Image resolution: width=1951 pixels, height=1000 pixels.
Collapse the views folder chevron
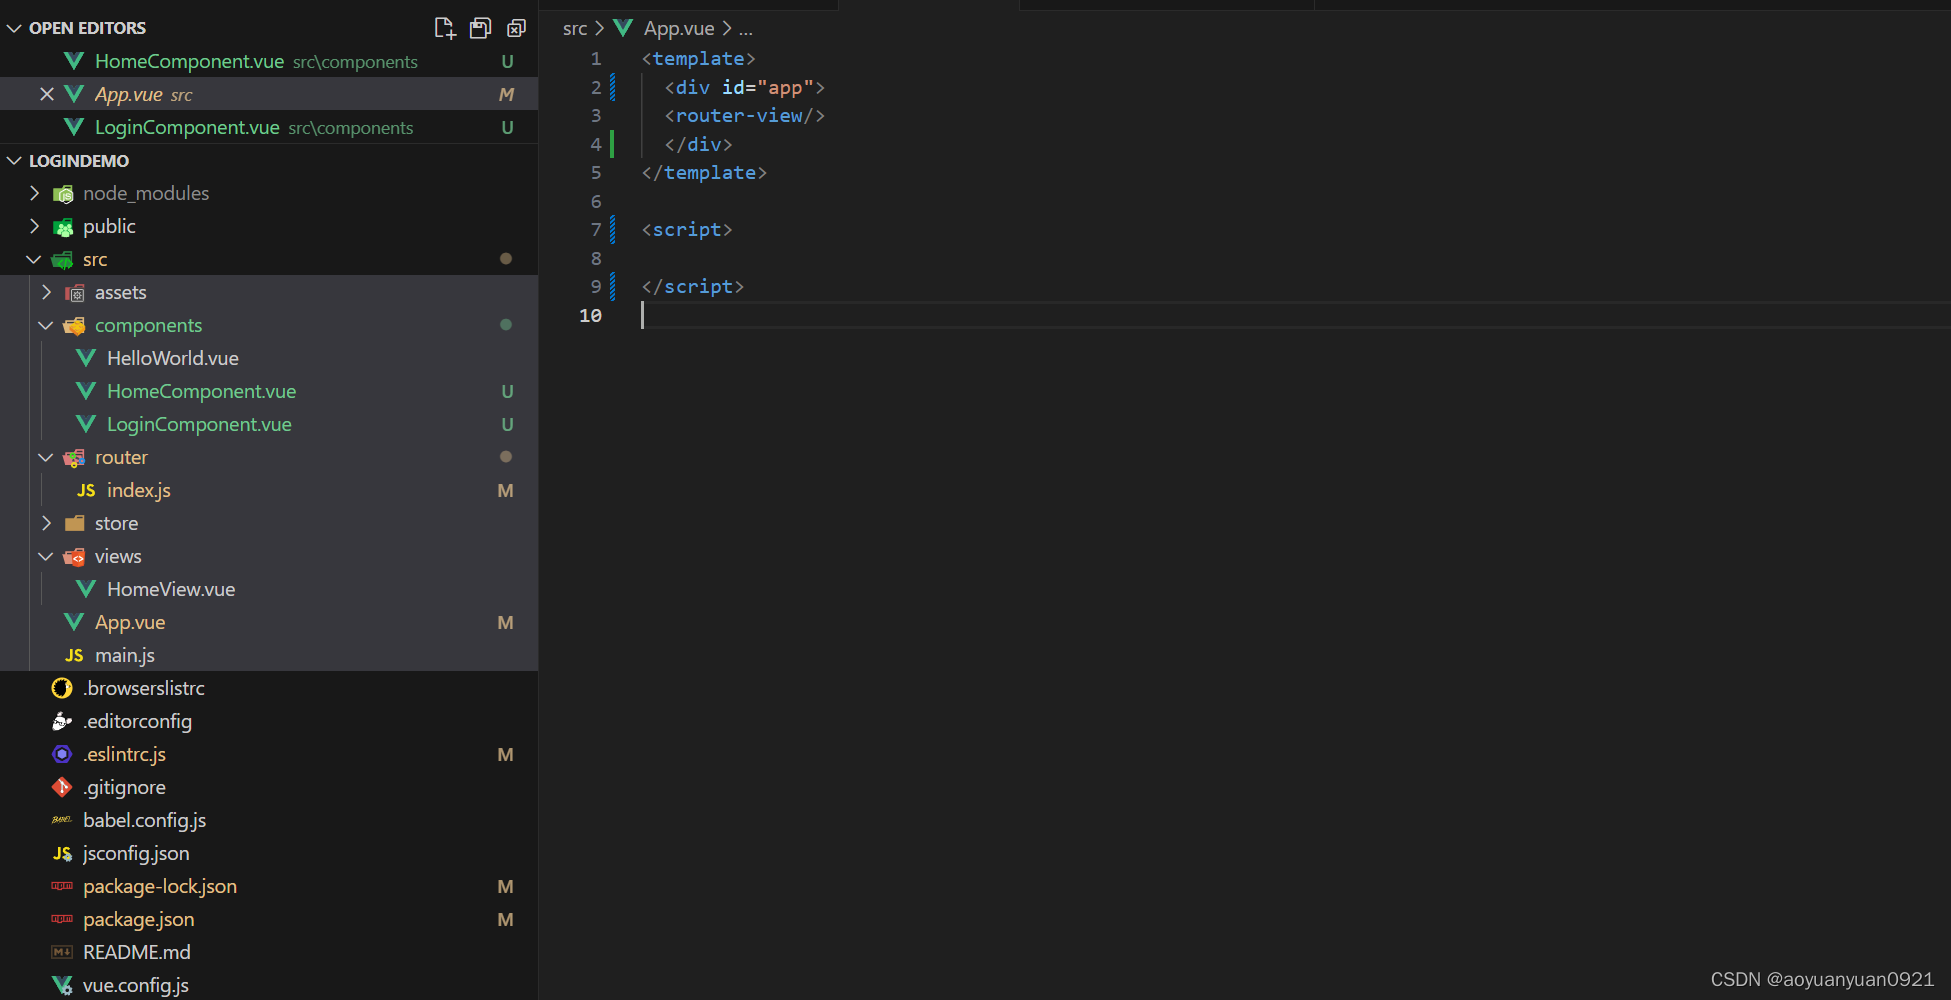pyautogui.click(x=46, y=556)
